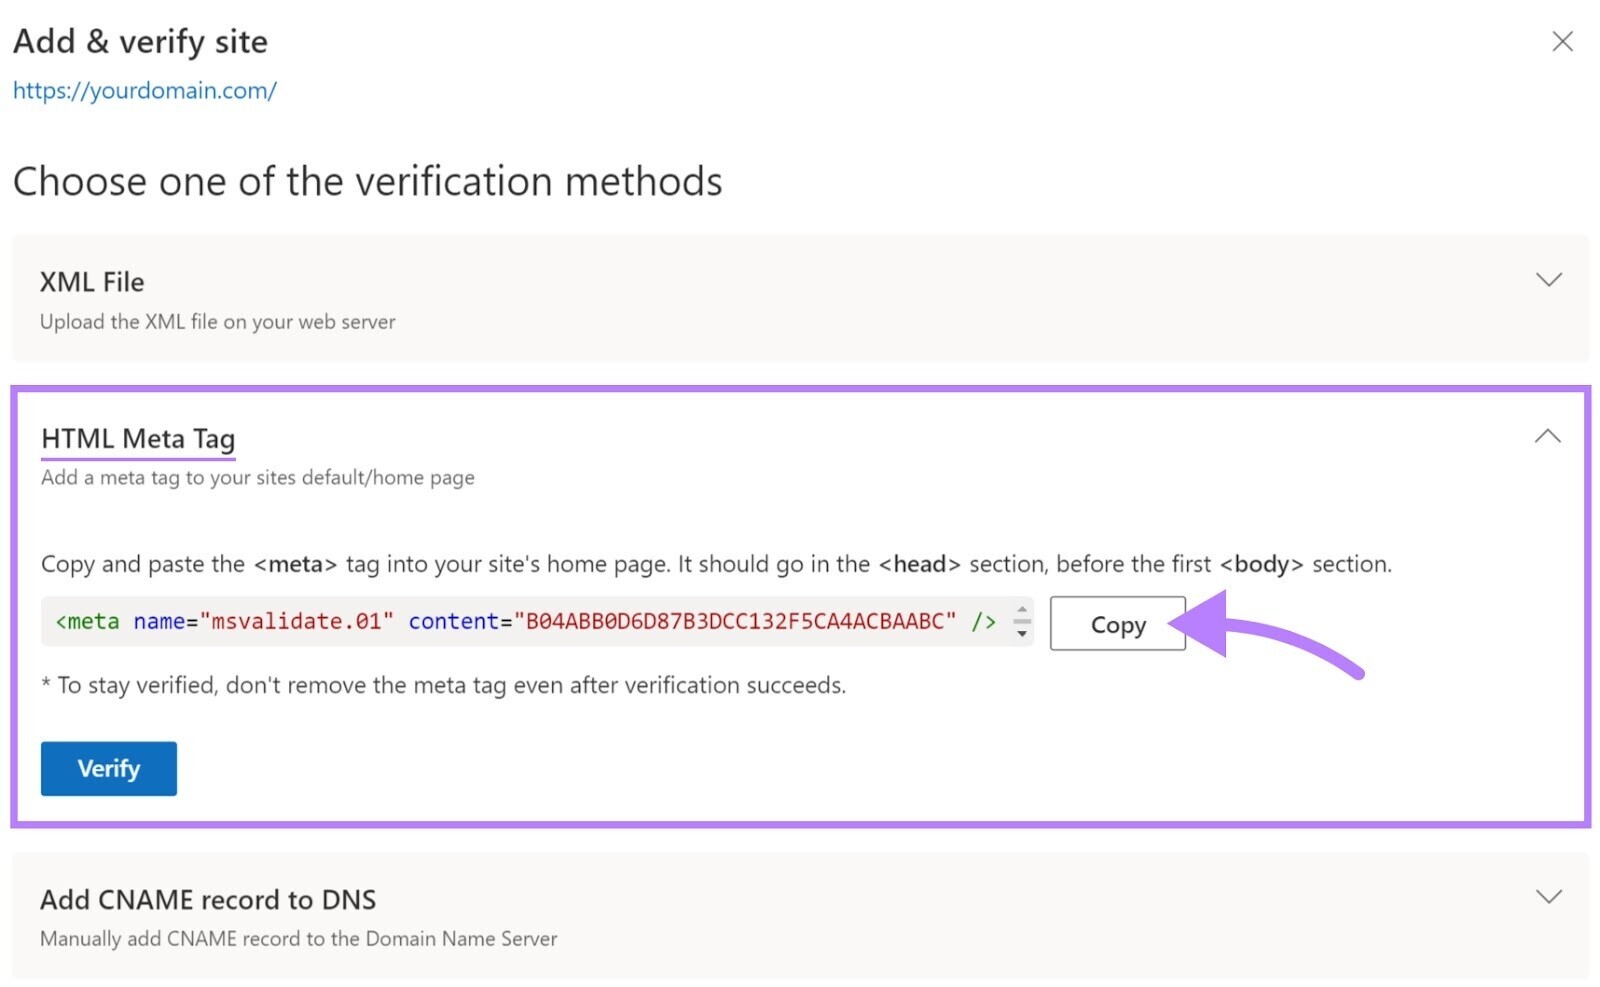The image size is (1600, 987).
Task: Click the Add CNAME record to DNS heading
Action: (x=207, y=899)
